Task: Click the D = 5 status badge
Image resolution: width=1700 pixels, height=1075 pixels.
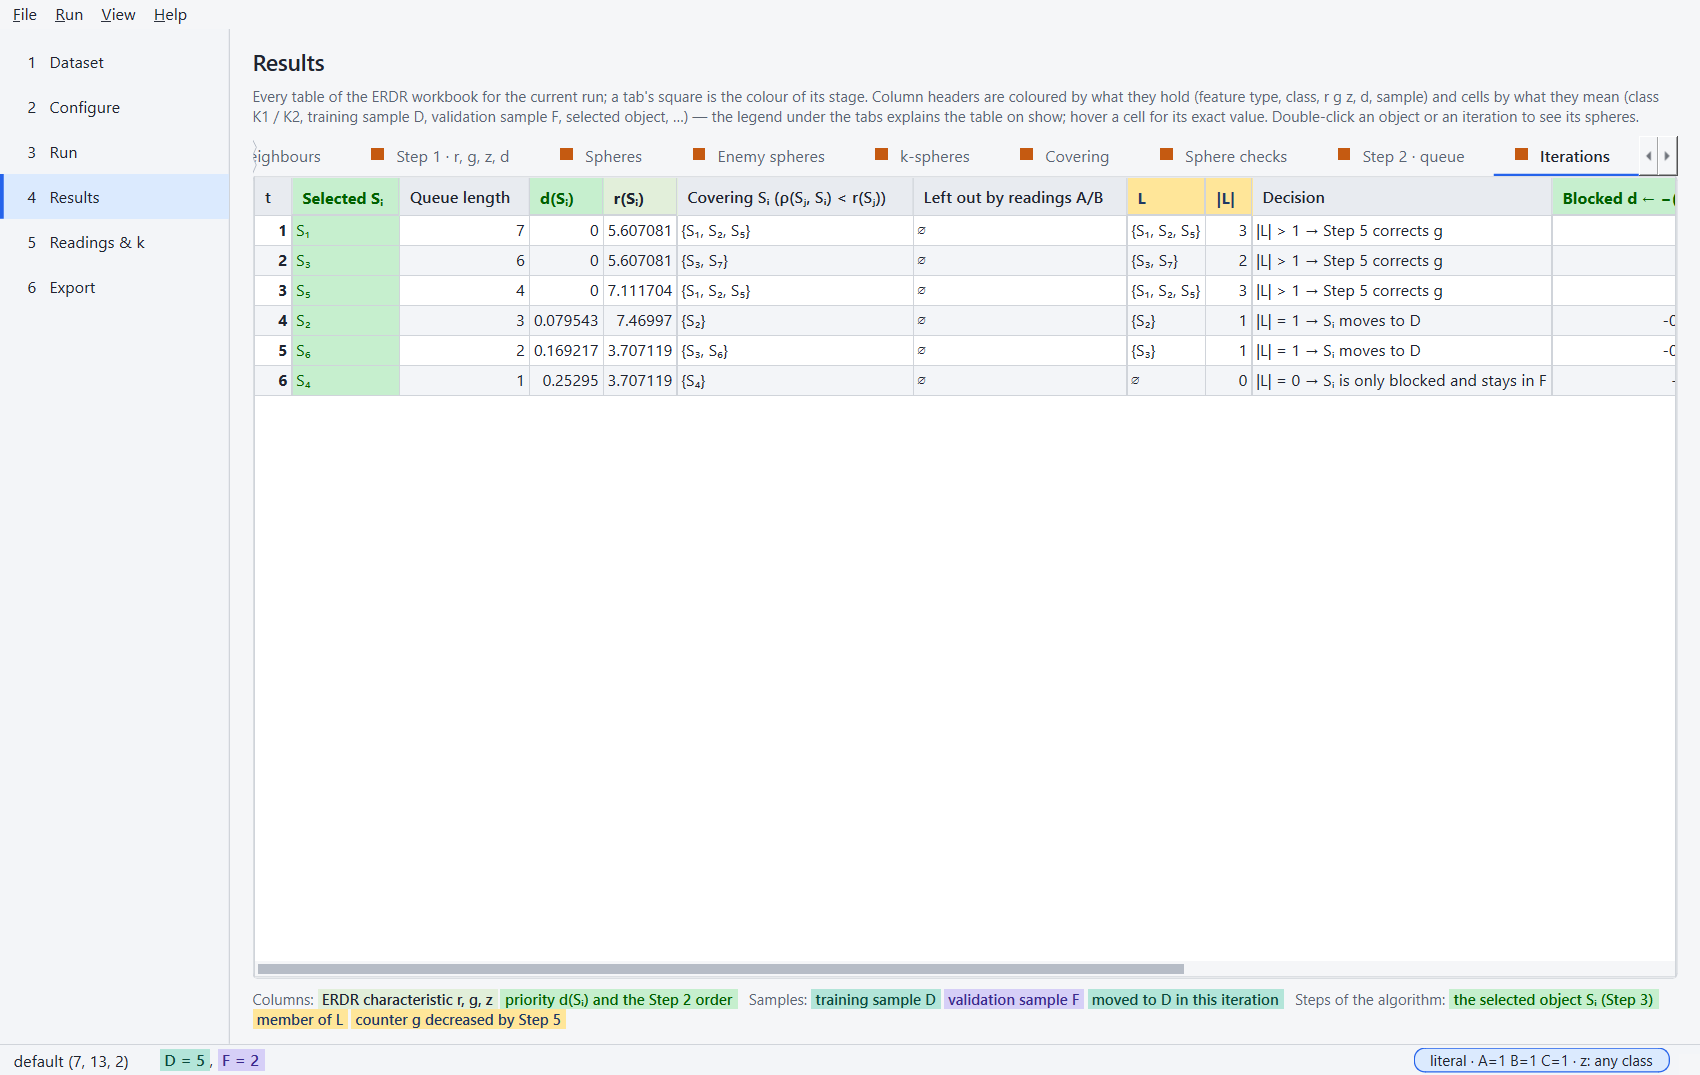Action: coord(185,1061)
